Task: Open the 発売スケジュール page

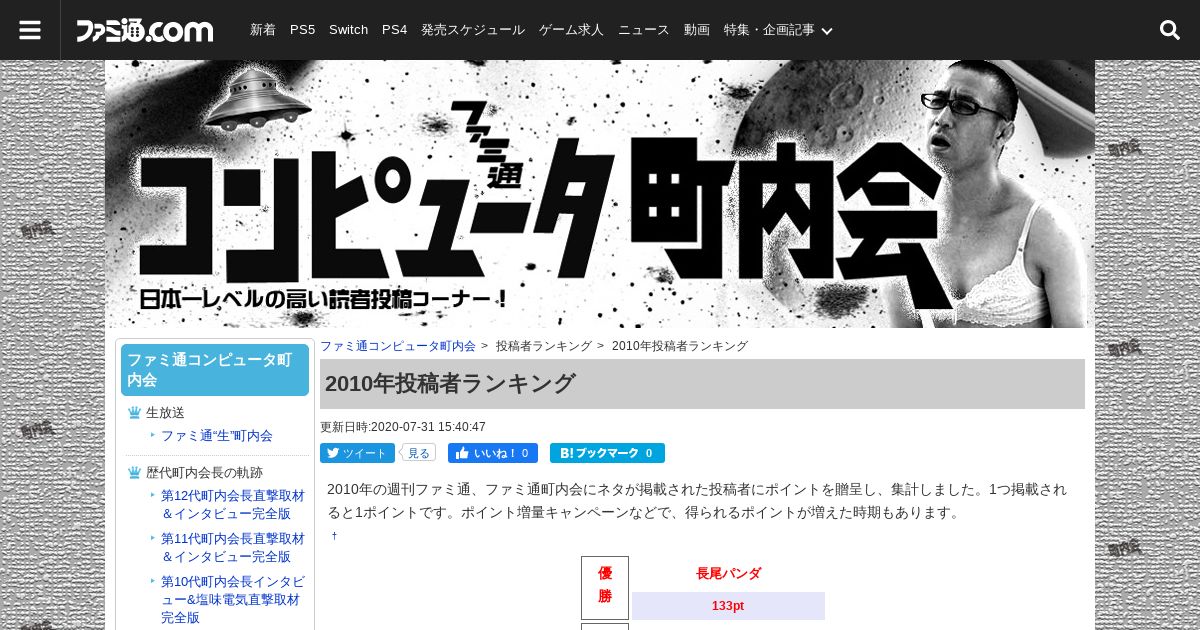Action: [x=473, y=30]
